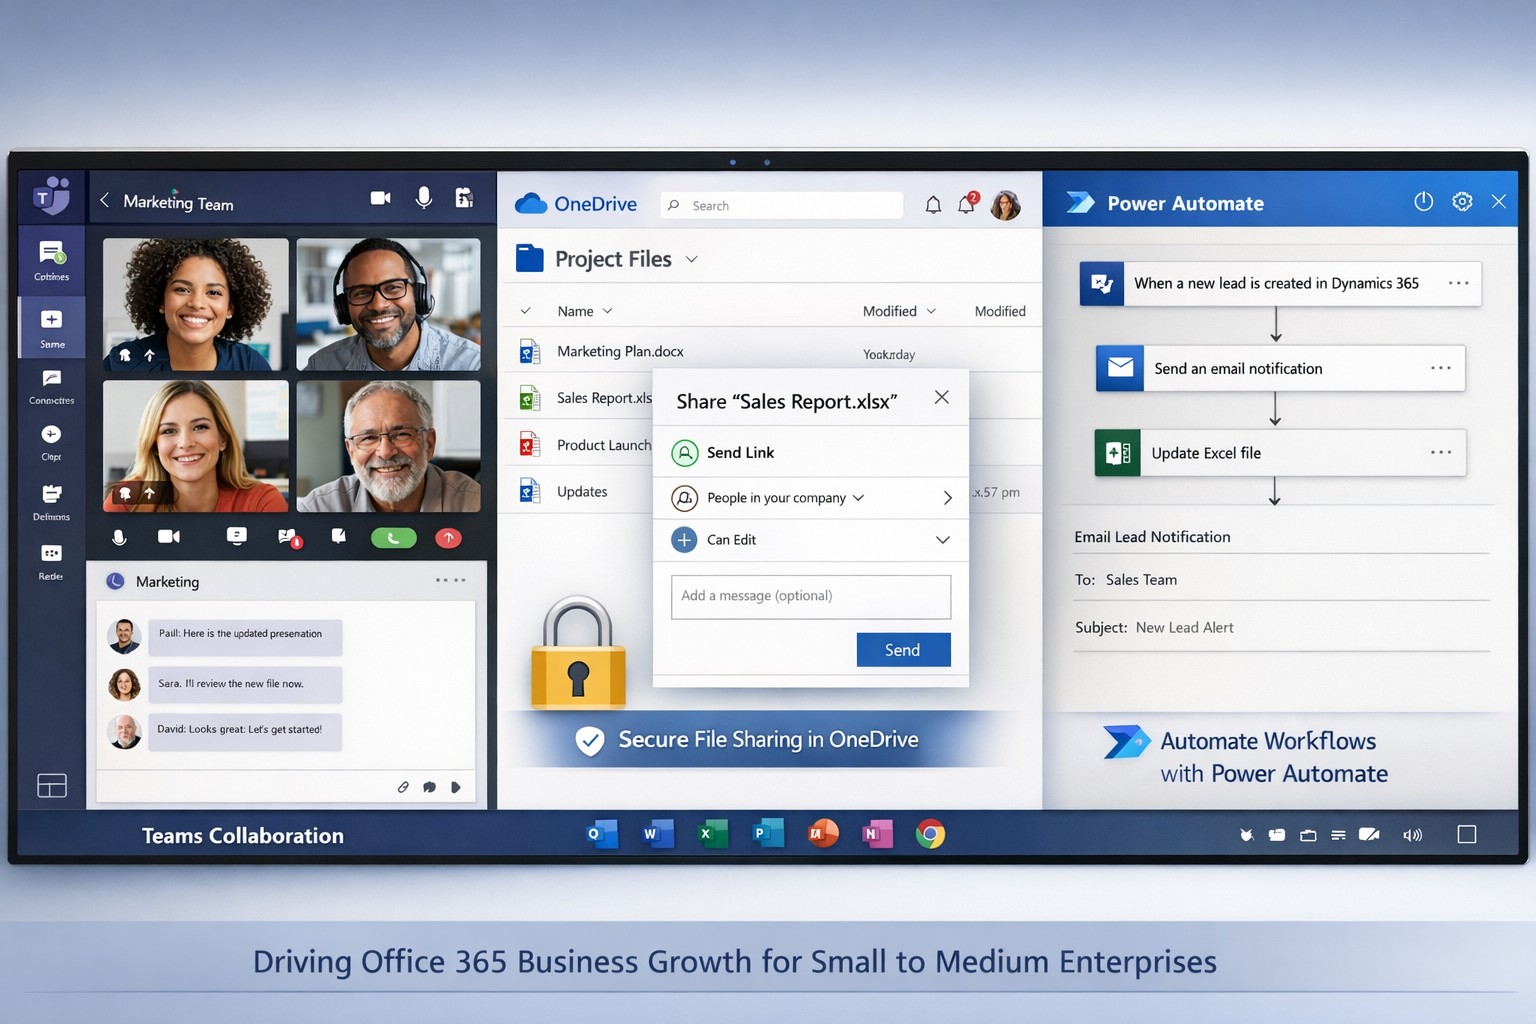Expand the Project Files folder dropdown

pos(691,259)
